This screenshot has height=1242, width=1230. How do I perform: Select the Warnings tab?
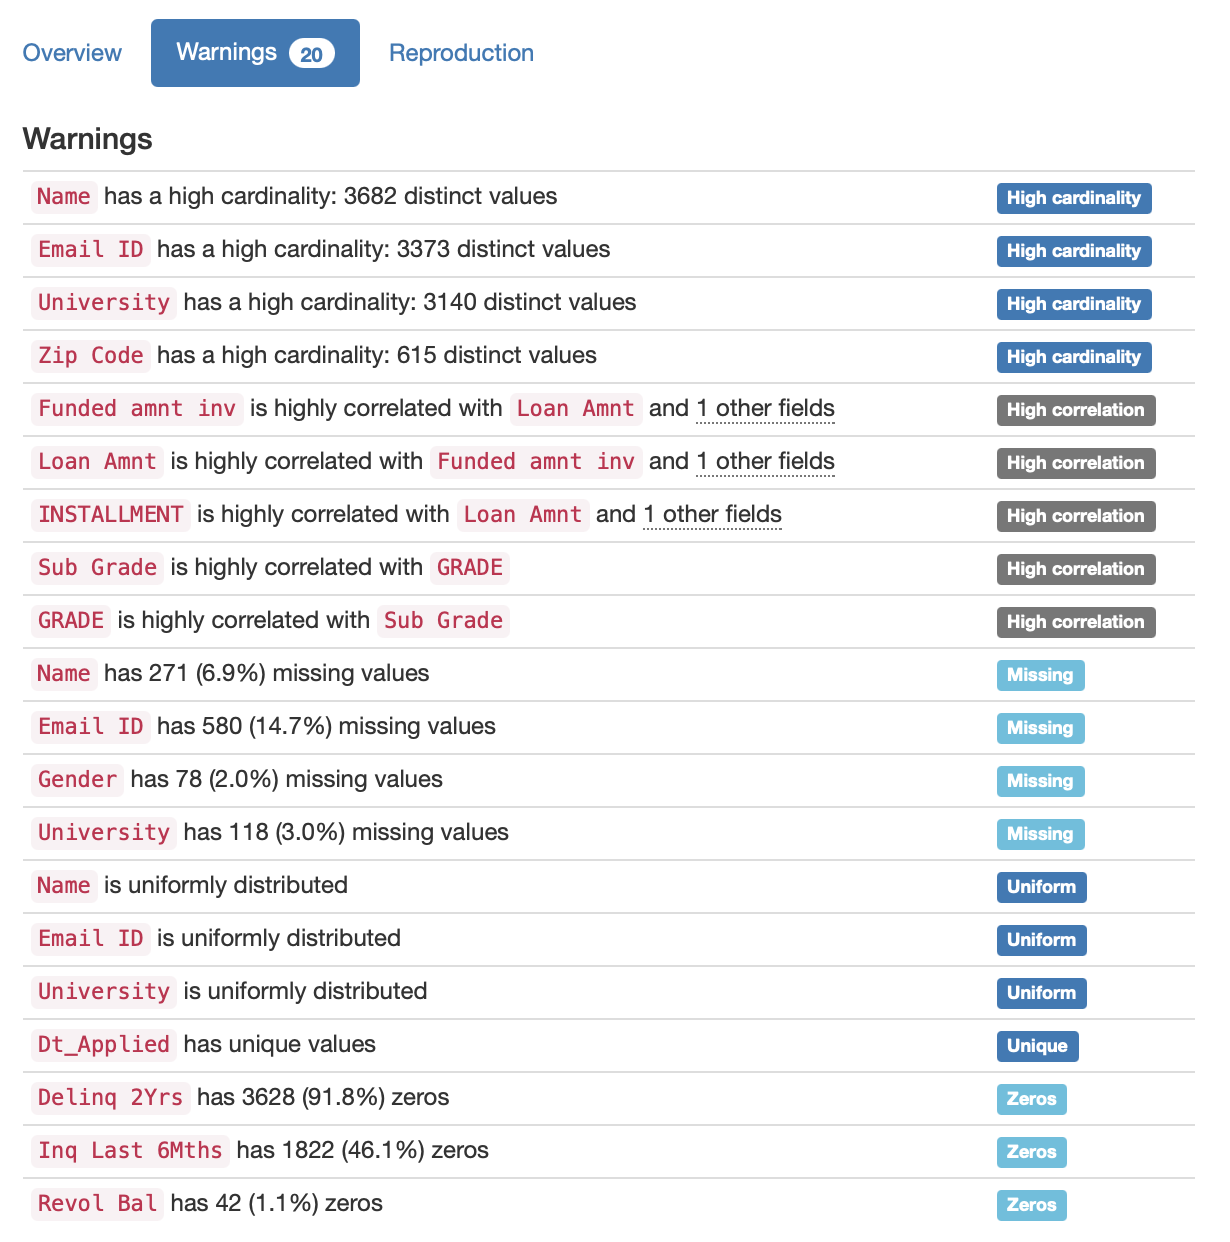[x=227, y=53]
